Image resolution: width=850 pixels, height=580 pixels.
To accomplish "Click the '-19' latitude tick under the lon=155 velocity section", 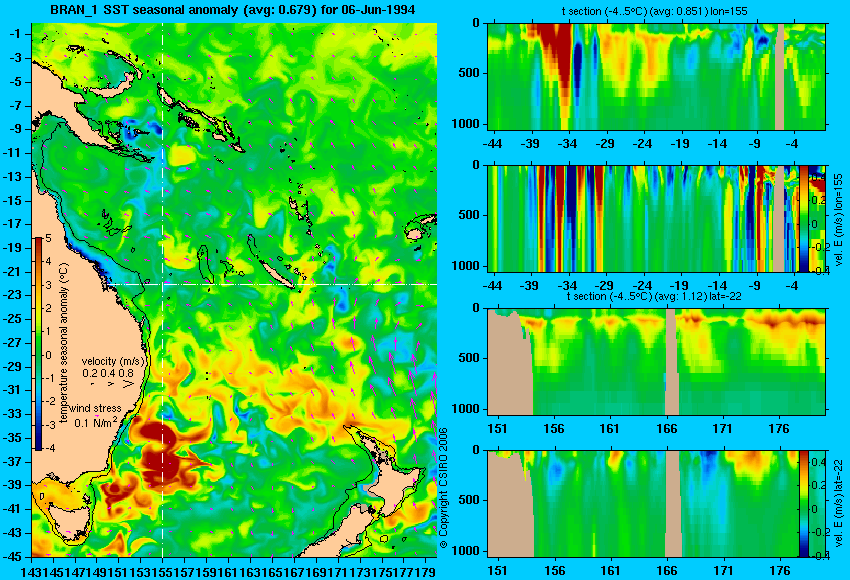I will point(679,286).
